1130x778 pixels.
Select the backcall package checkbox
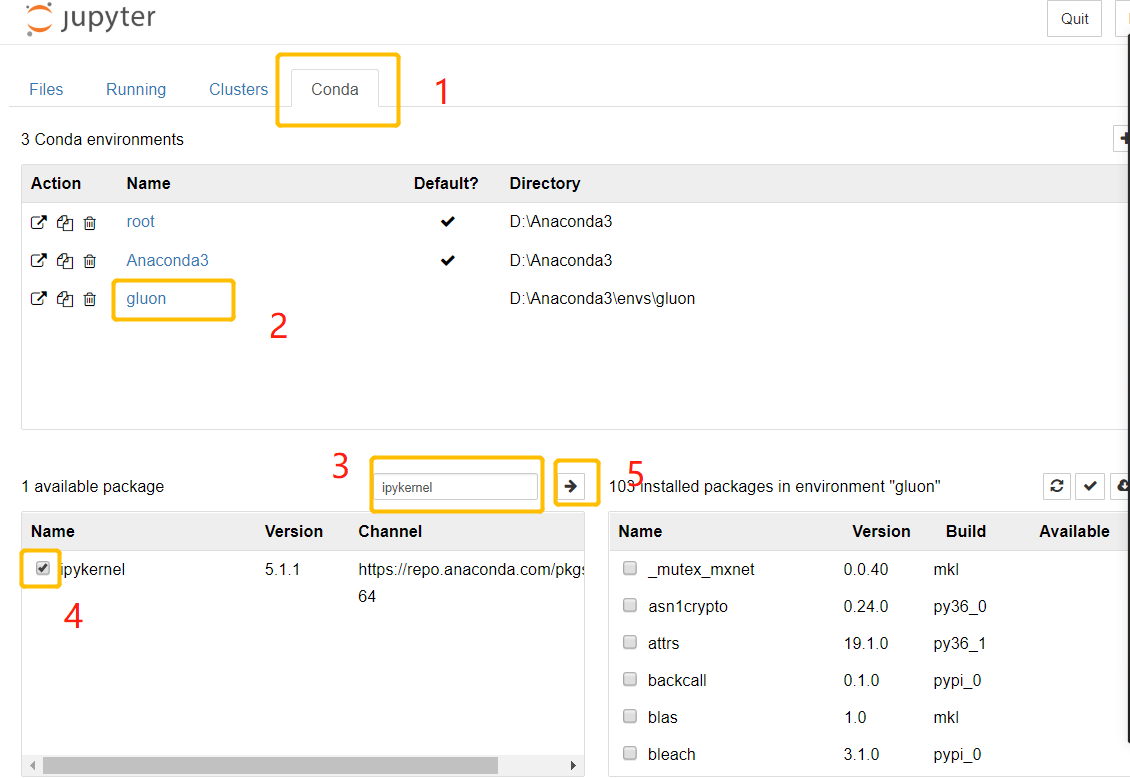pos(630,679)
